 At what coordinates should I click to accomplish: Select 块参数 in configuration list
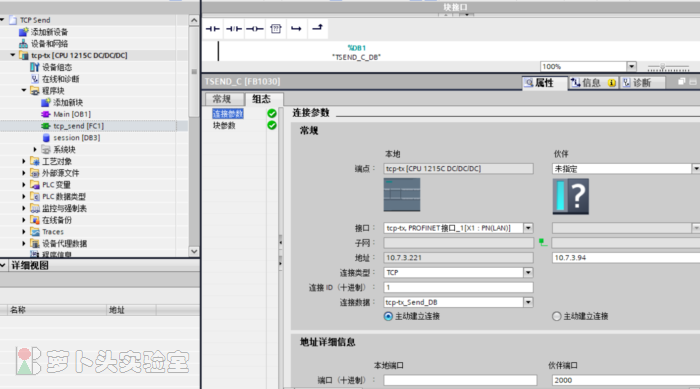[224, 125]
